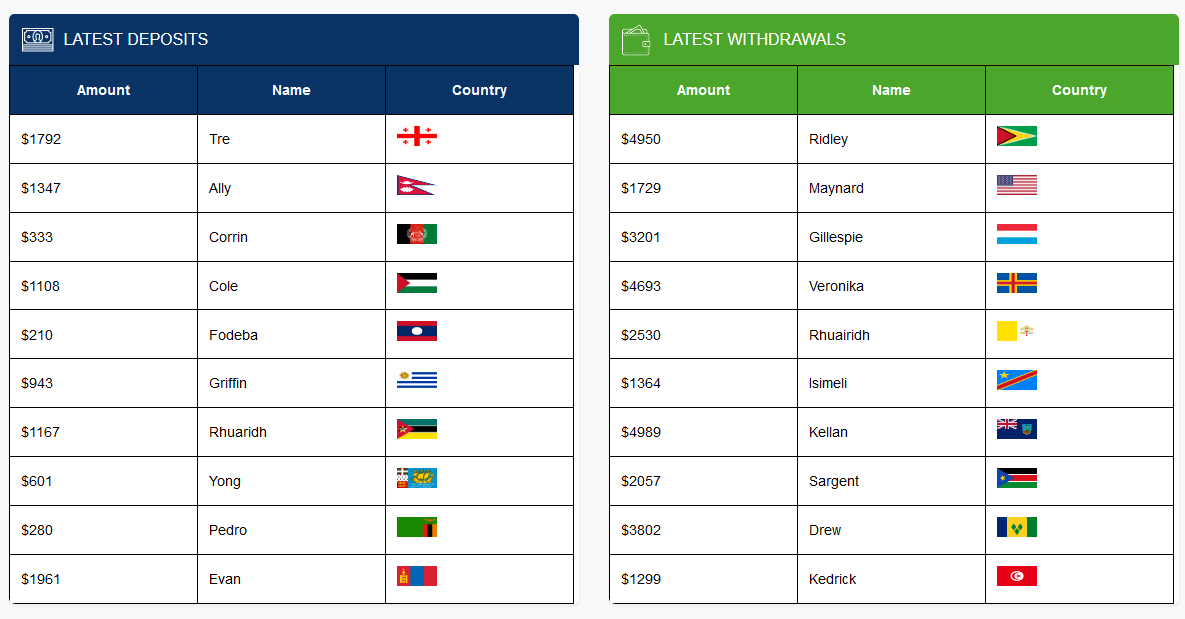Viewport: 1185px width, 619px height.
Task: Click the Latest Withdrawals wallet icon
Action: 636,40
